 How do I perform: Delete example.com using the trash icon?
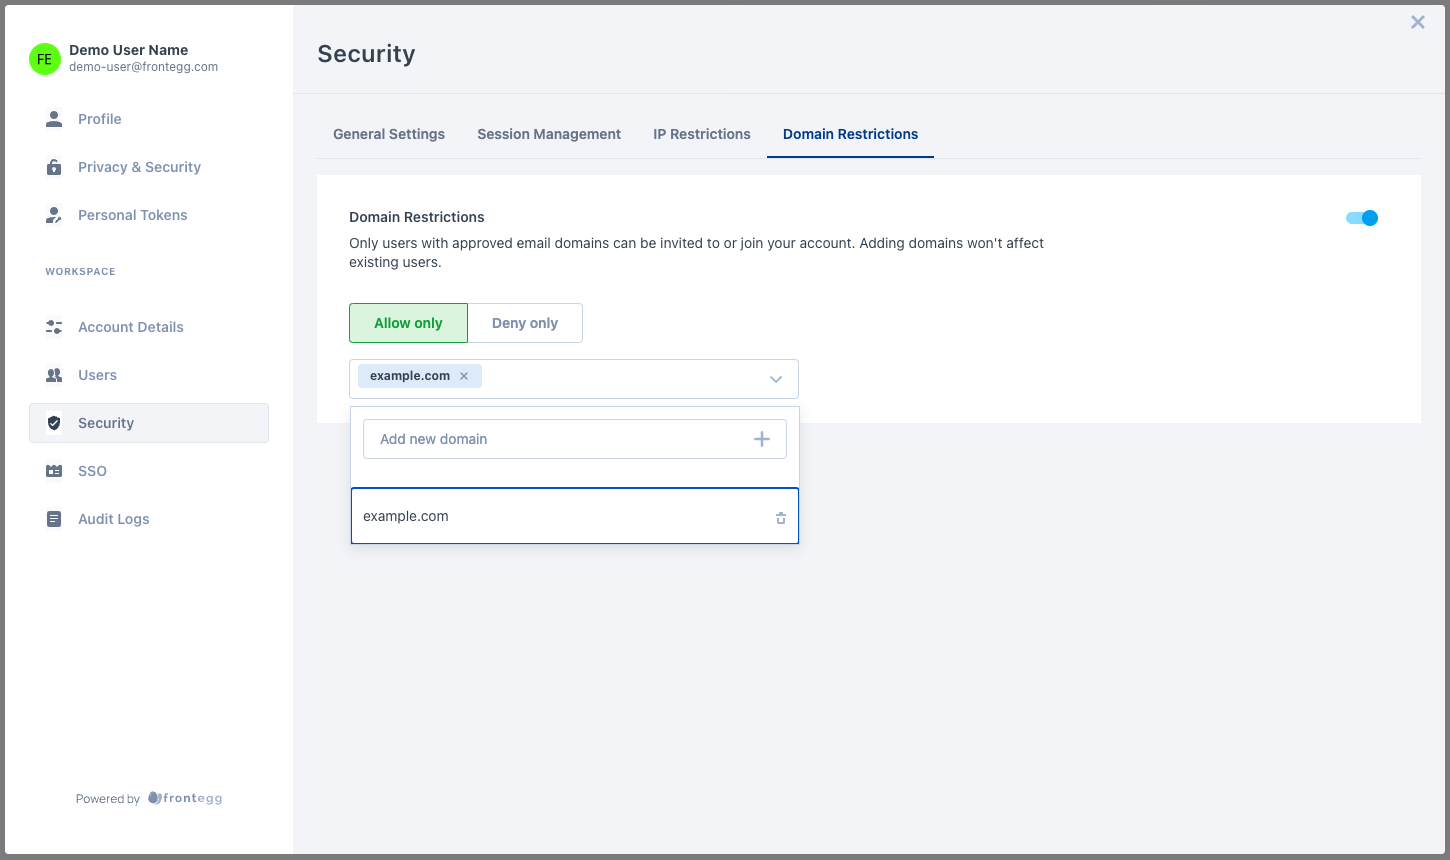pos(781,517)
